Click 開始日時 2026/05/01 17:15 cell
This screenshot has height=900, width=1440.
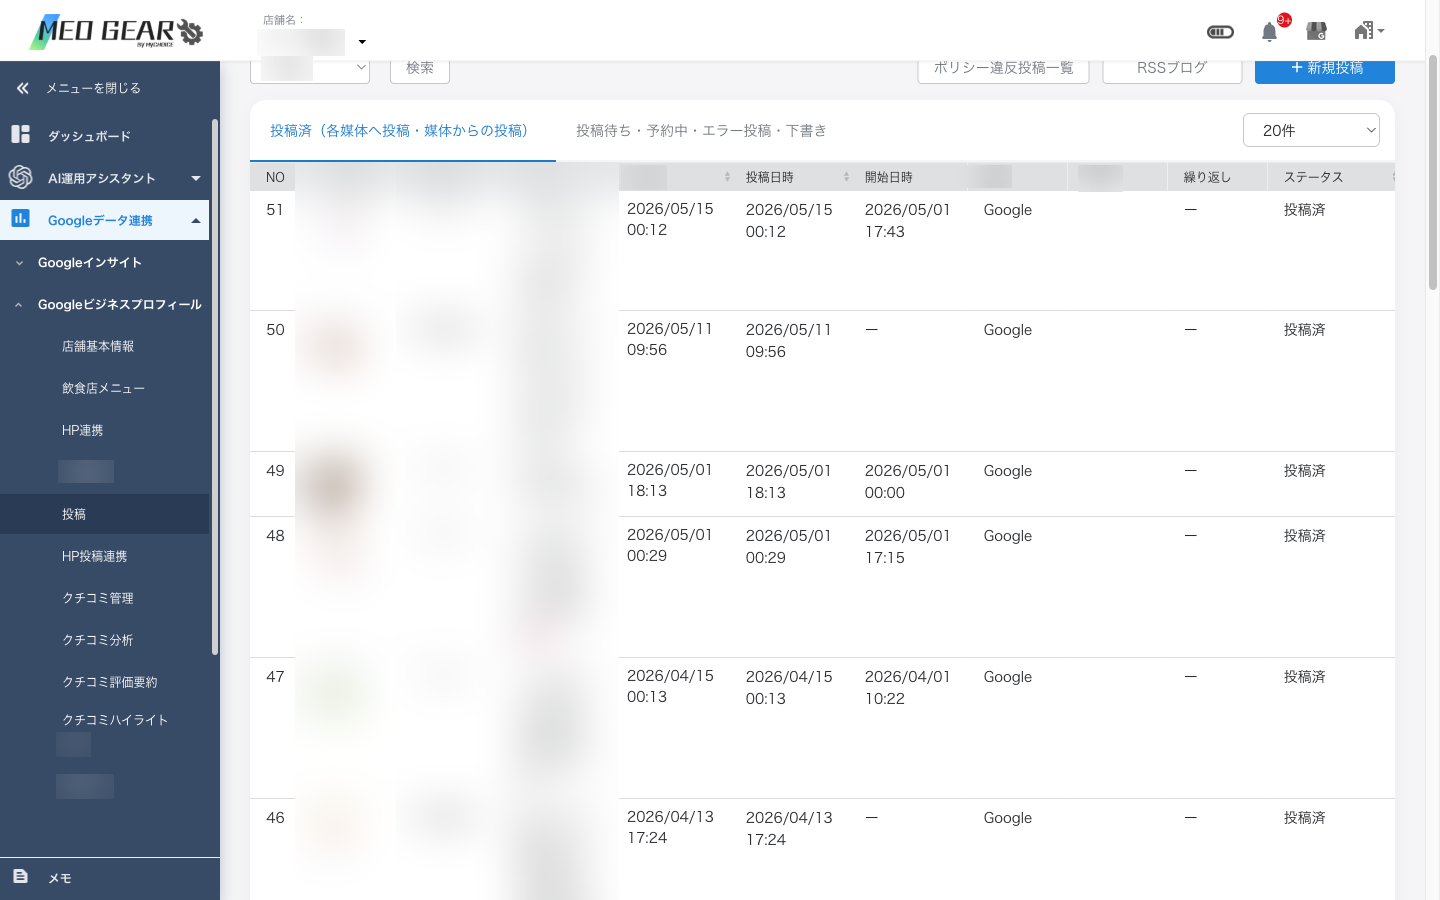click(x=908, y=547)
